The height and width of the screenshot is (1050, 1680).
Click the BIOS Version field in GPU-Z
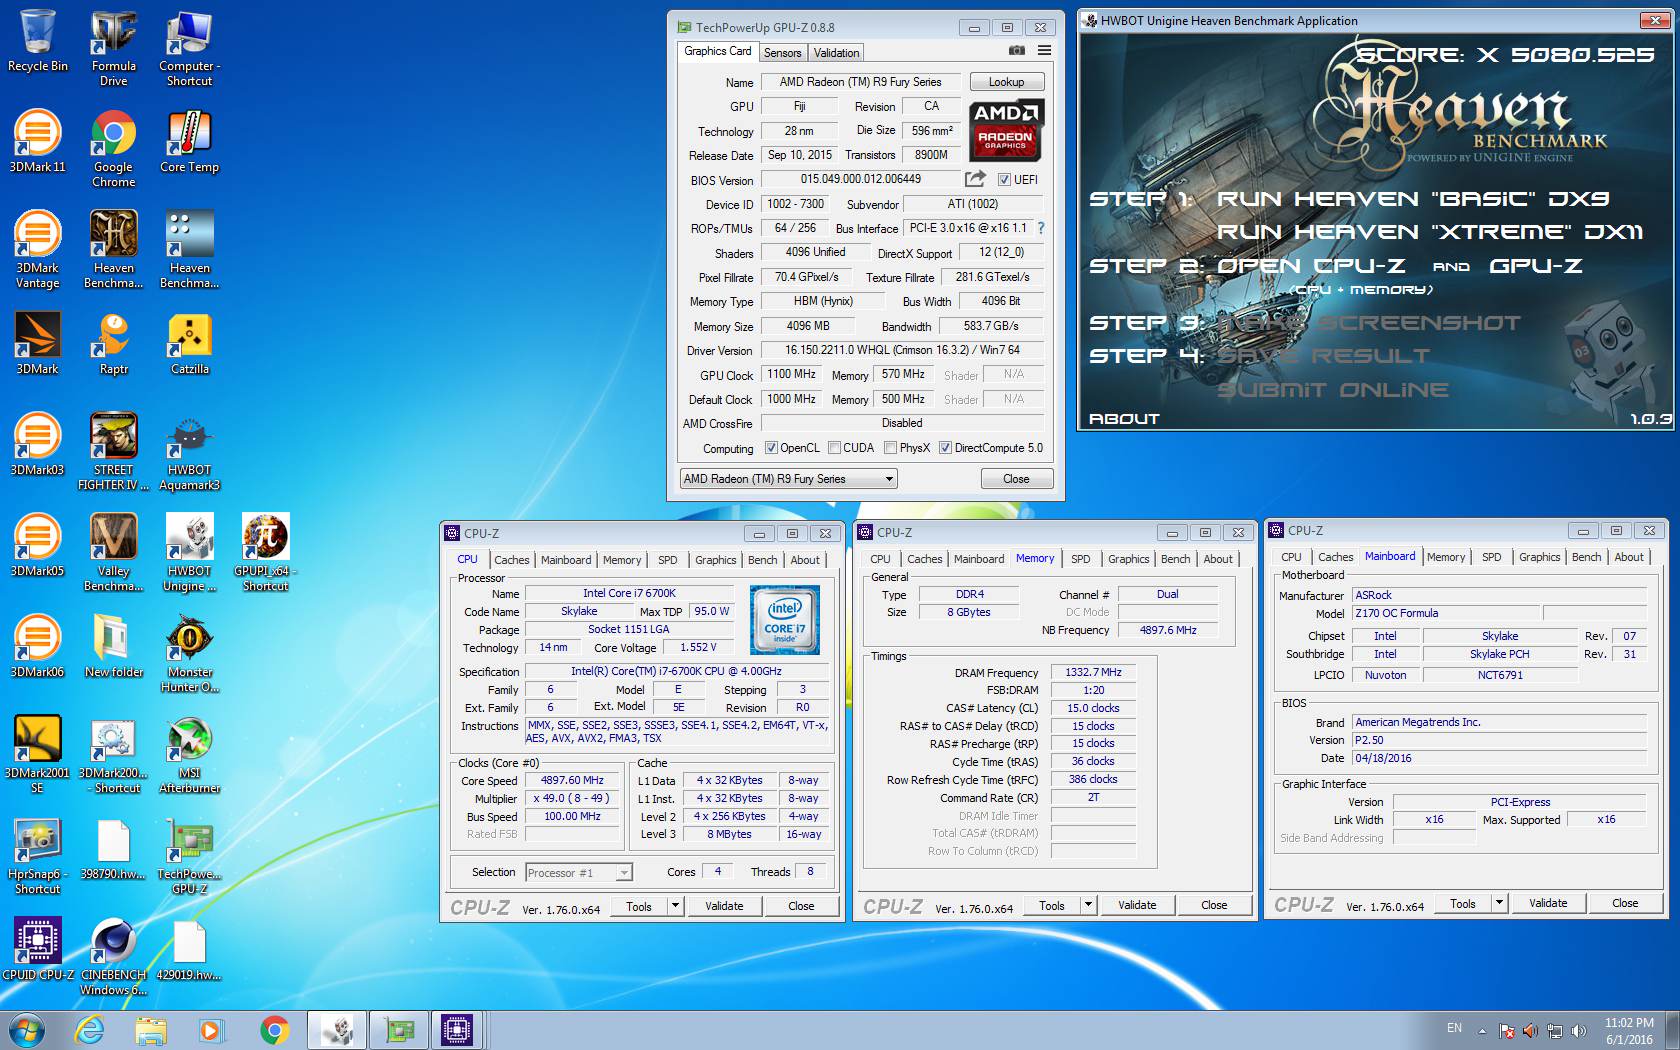pos(860,179)
